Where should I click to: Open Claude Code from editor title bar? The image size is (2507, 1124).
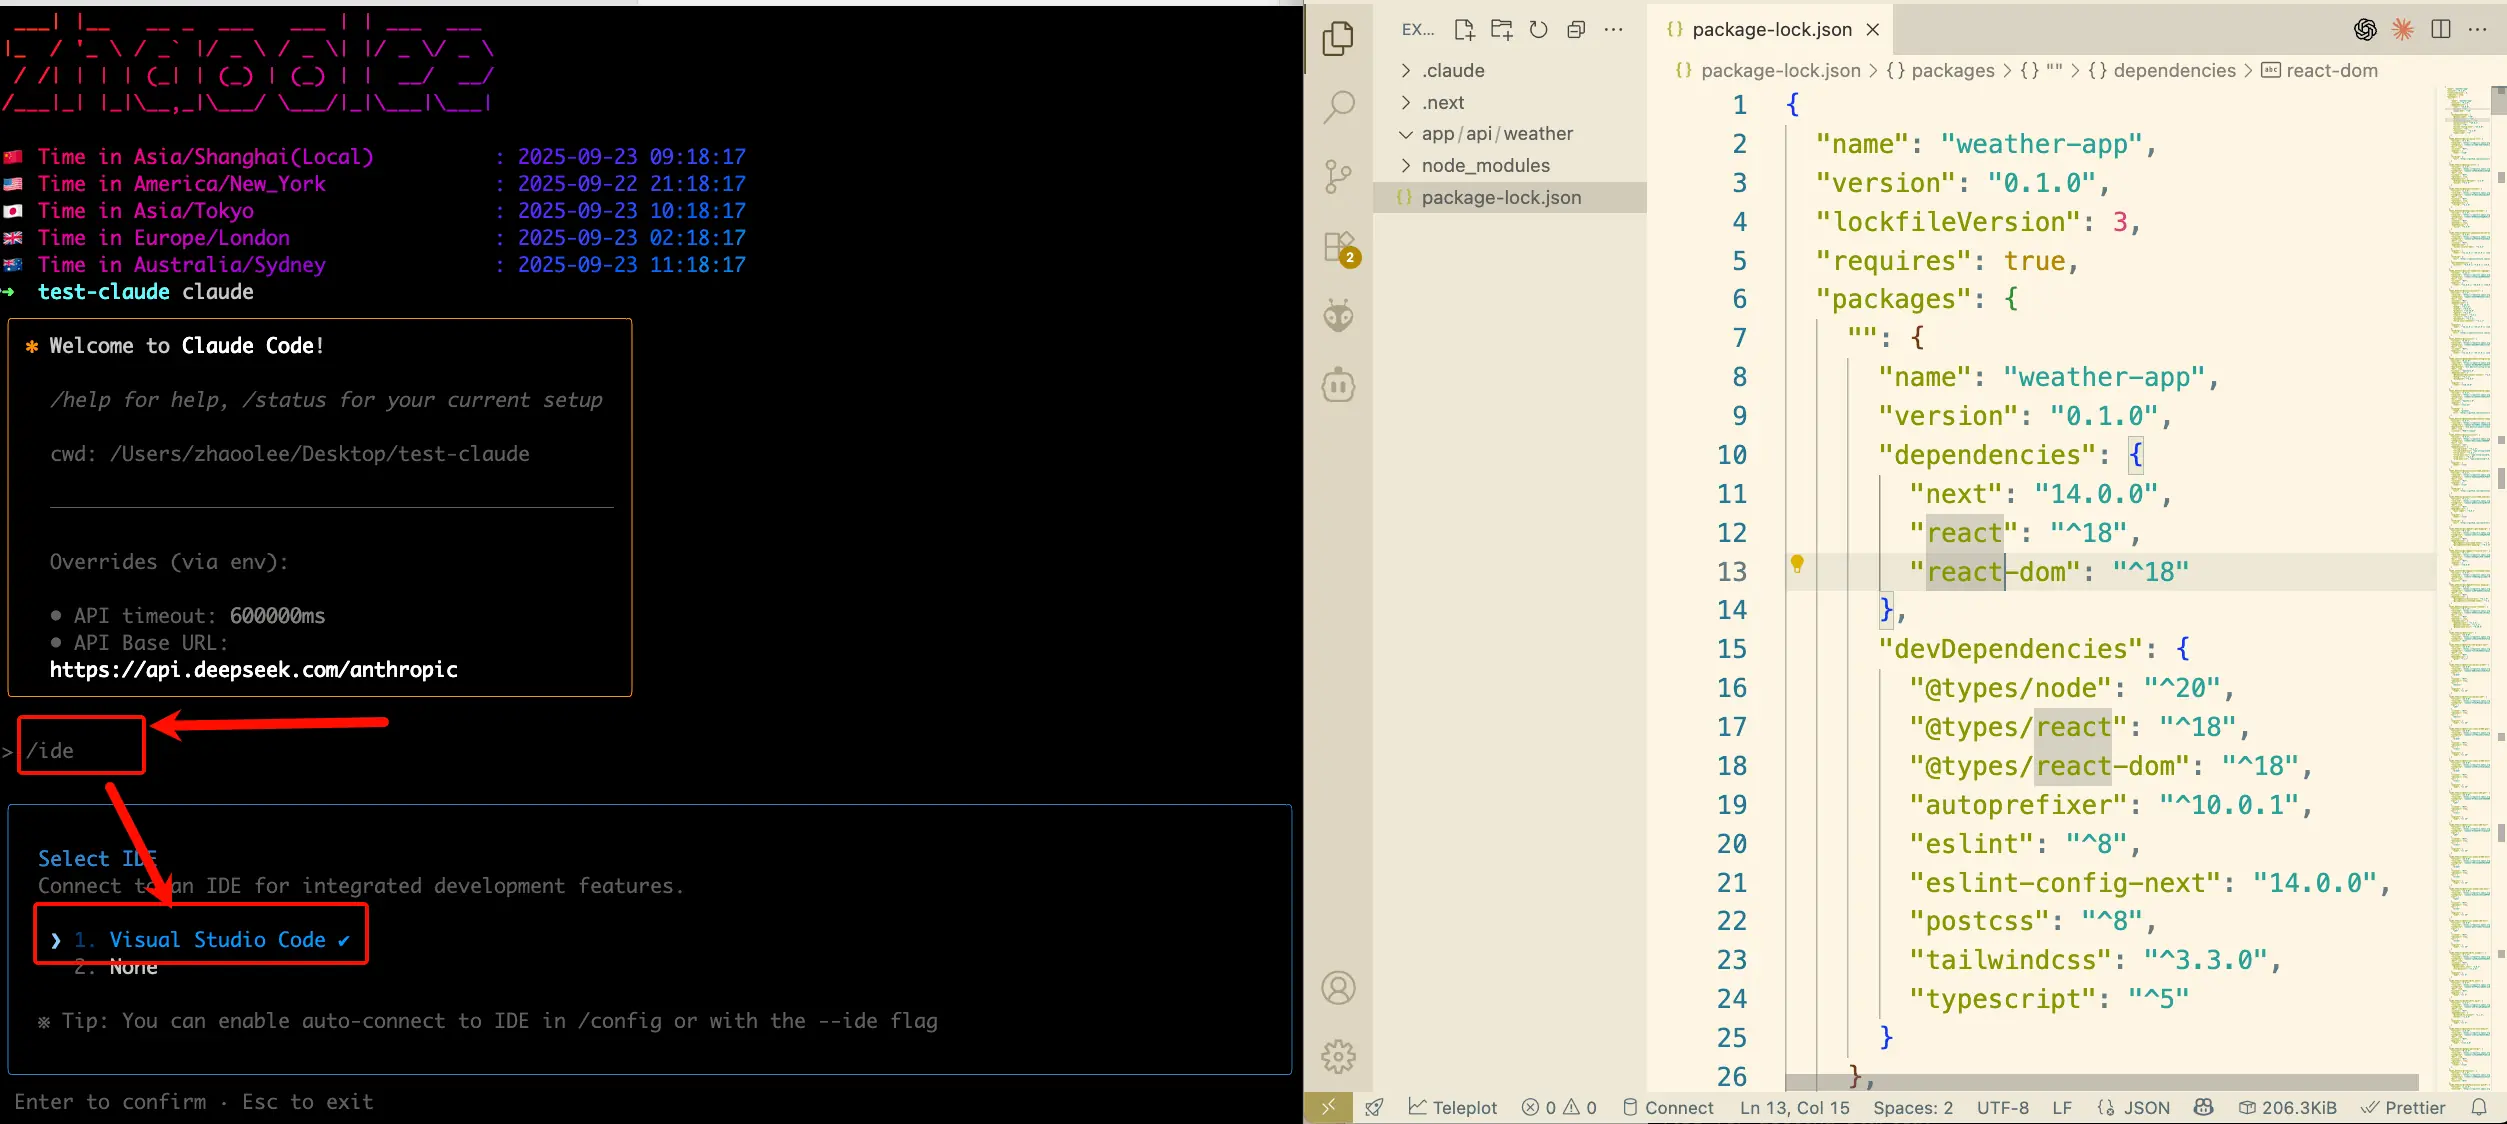pyautogui.click(x=2402, y=30)
